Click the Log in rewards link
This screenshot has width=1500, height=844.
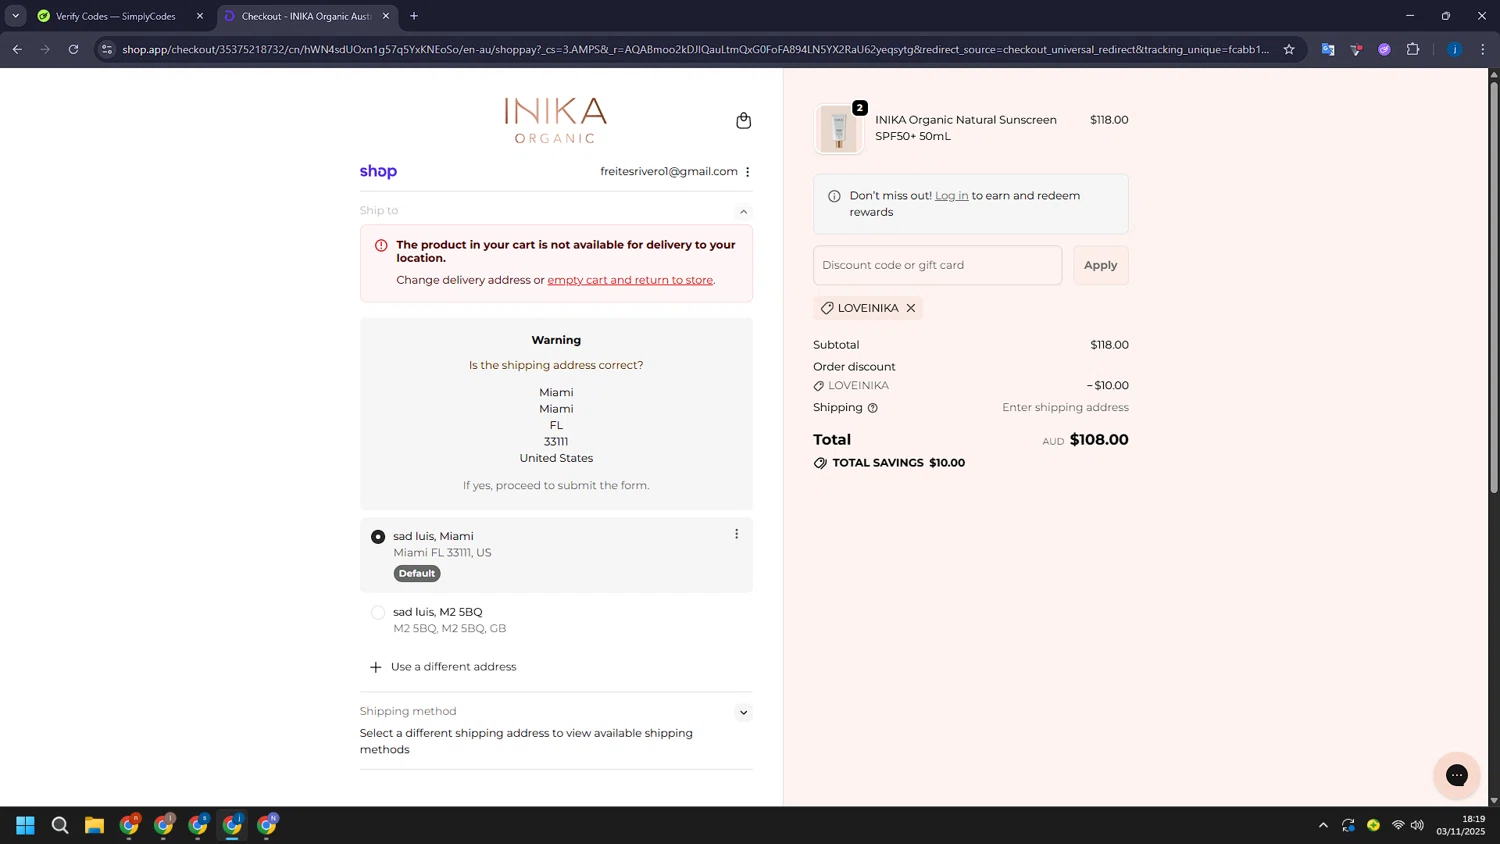pyautogui.click(x=951, y=196)
